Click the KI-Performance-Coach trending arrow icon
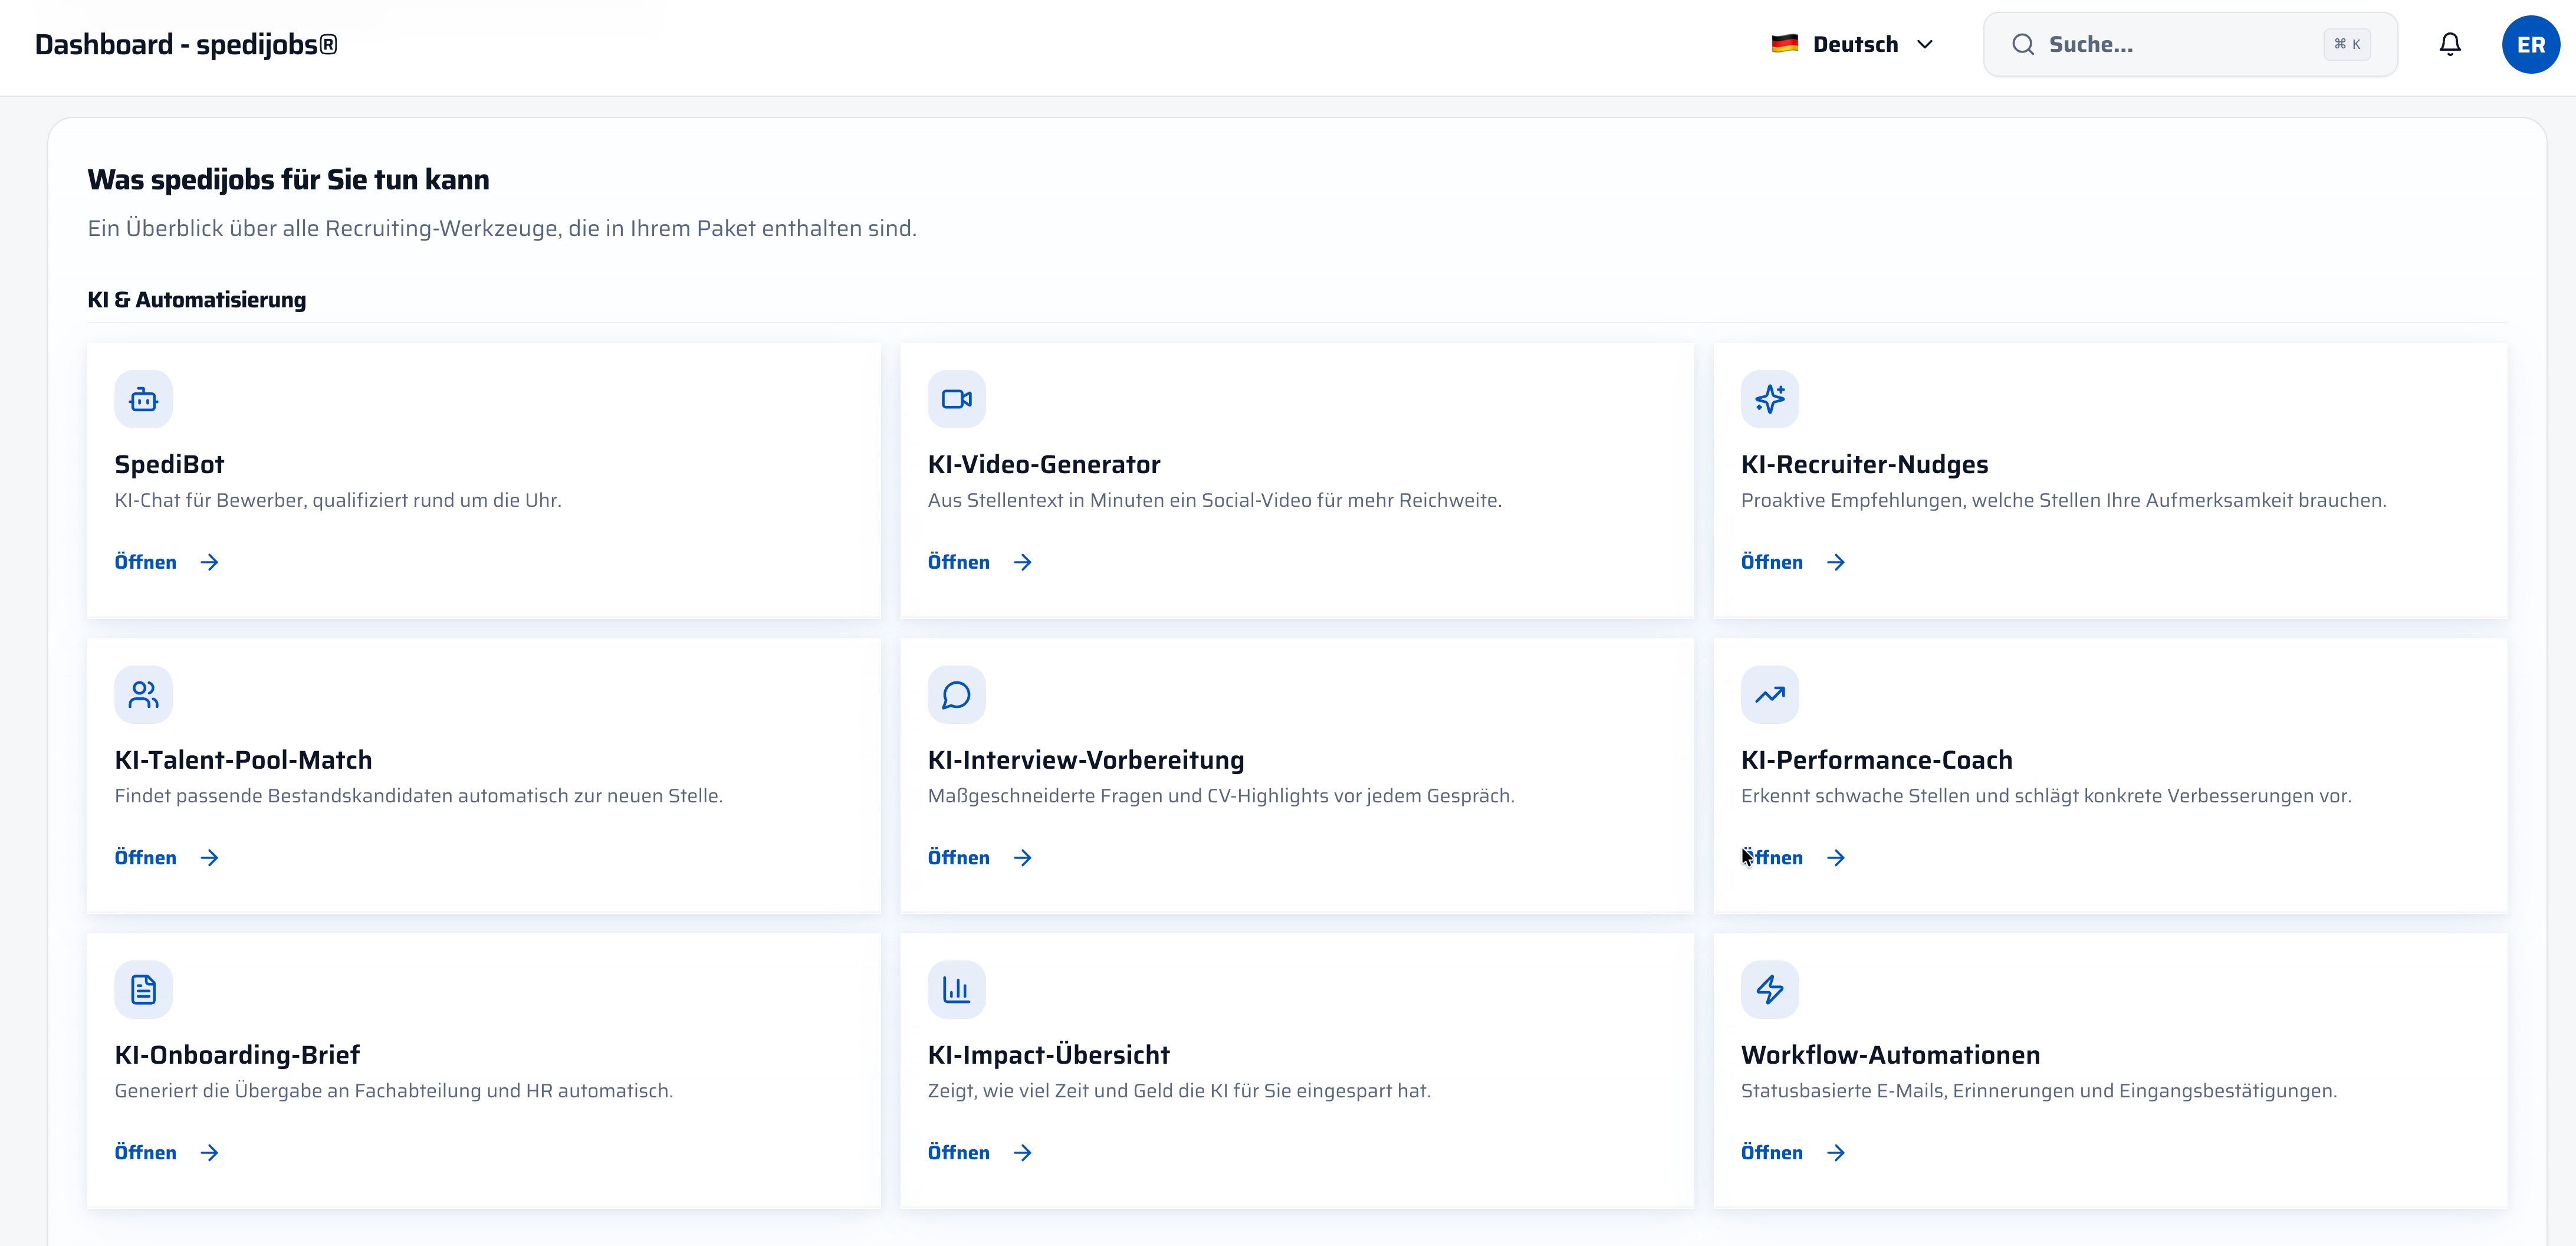Screen dimensions: 2576x1246 click(x=1769, y=694)
